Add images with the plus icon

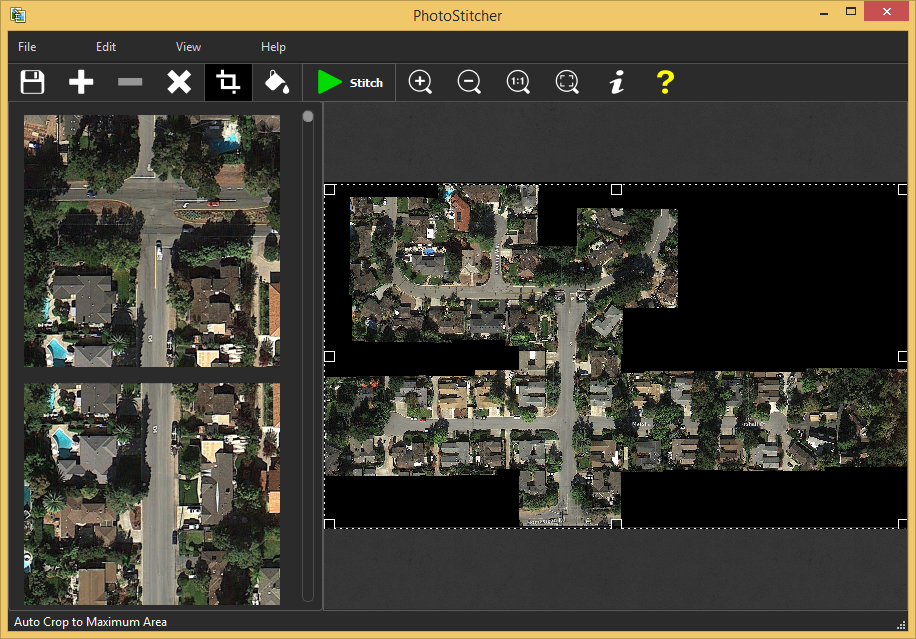tap(81, 82)
